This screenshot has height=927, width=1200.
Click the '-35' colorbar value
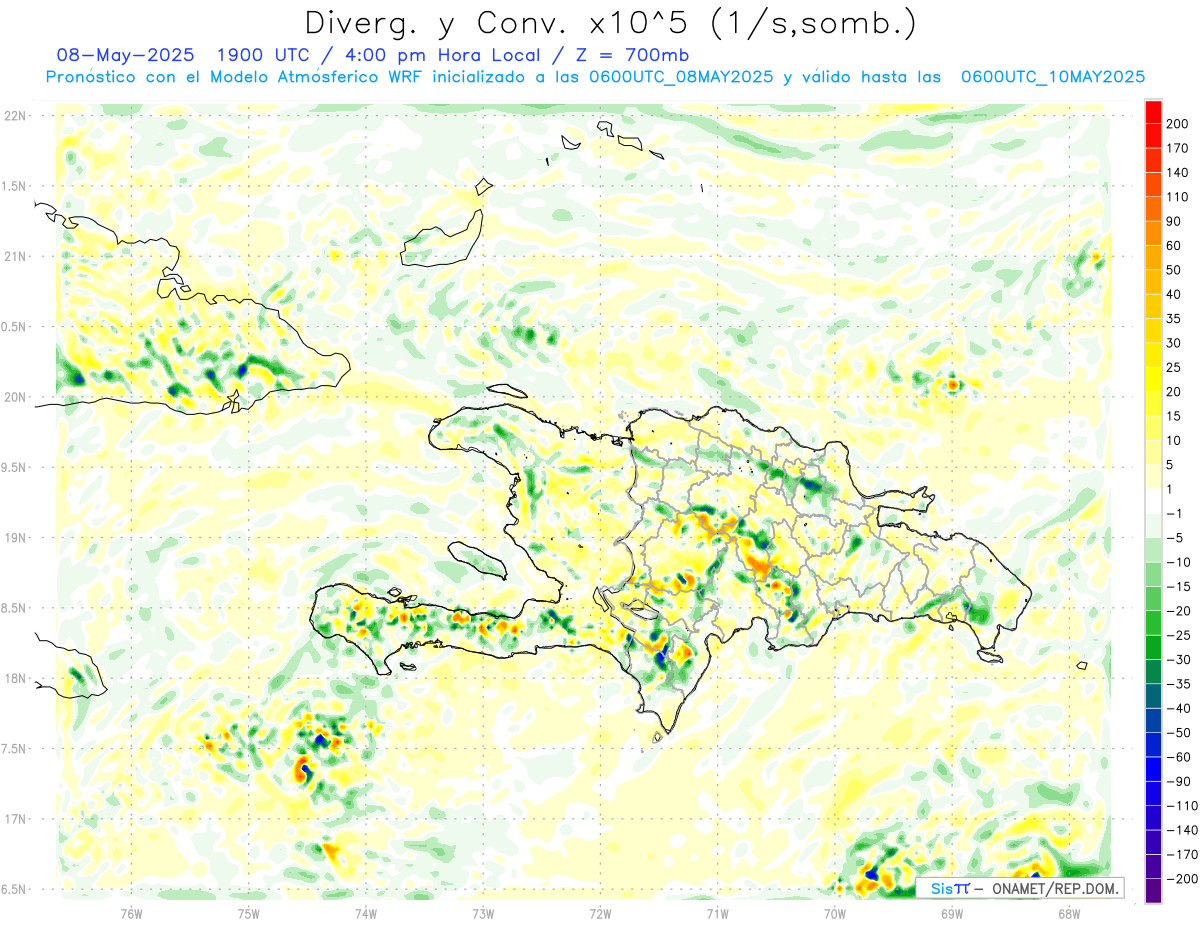click(x=1177, y=684)
